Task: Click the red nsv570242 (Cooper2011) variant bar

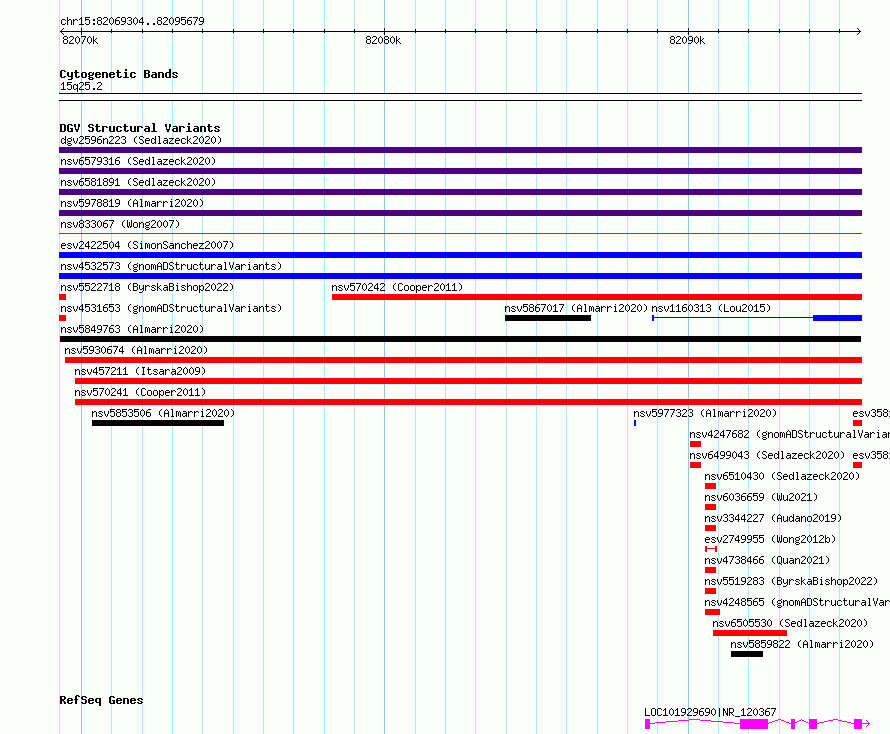Action: (x=597, y=297)
